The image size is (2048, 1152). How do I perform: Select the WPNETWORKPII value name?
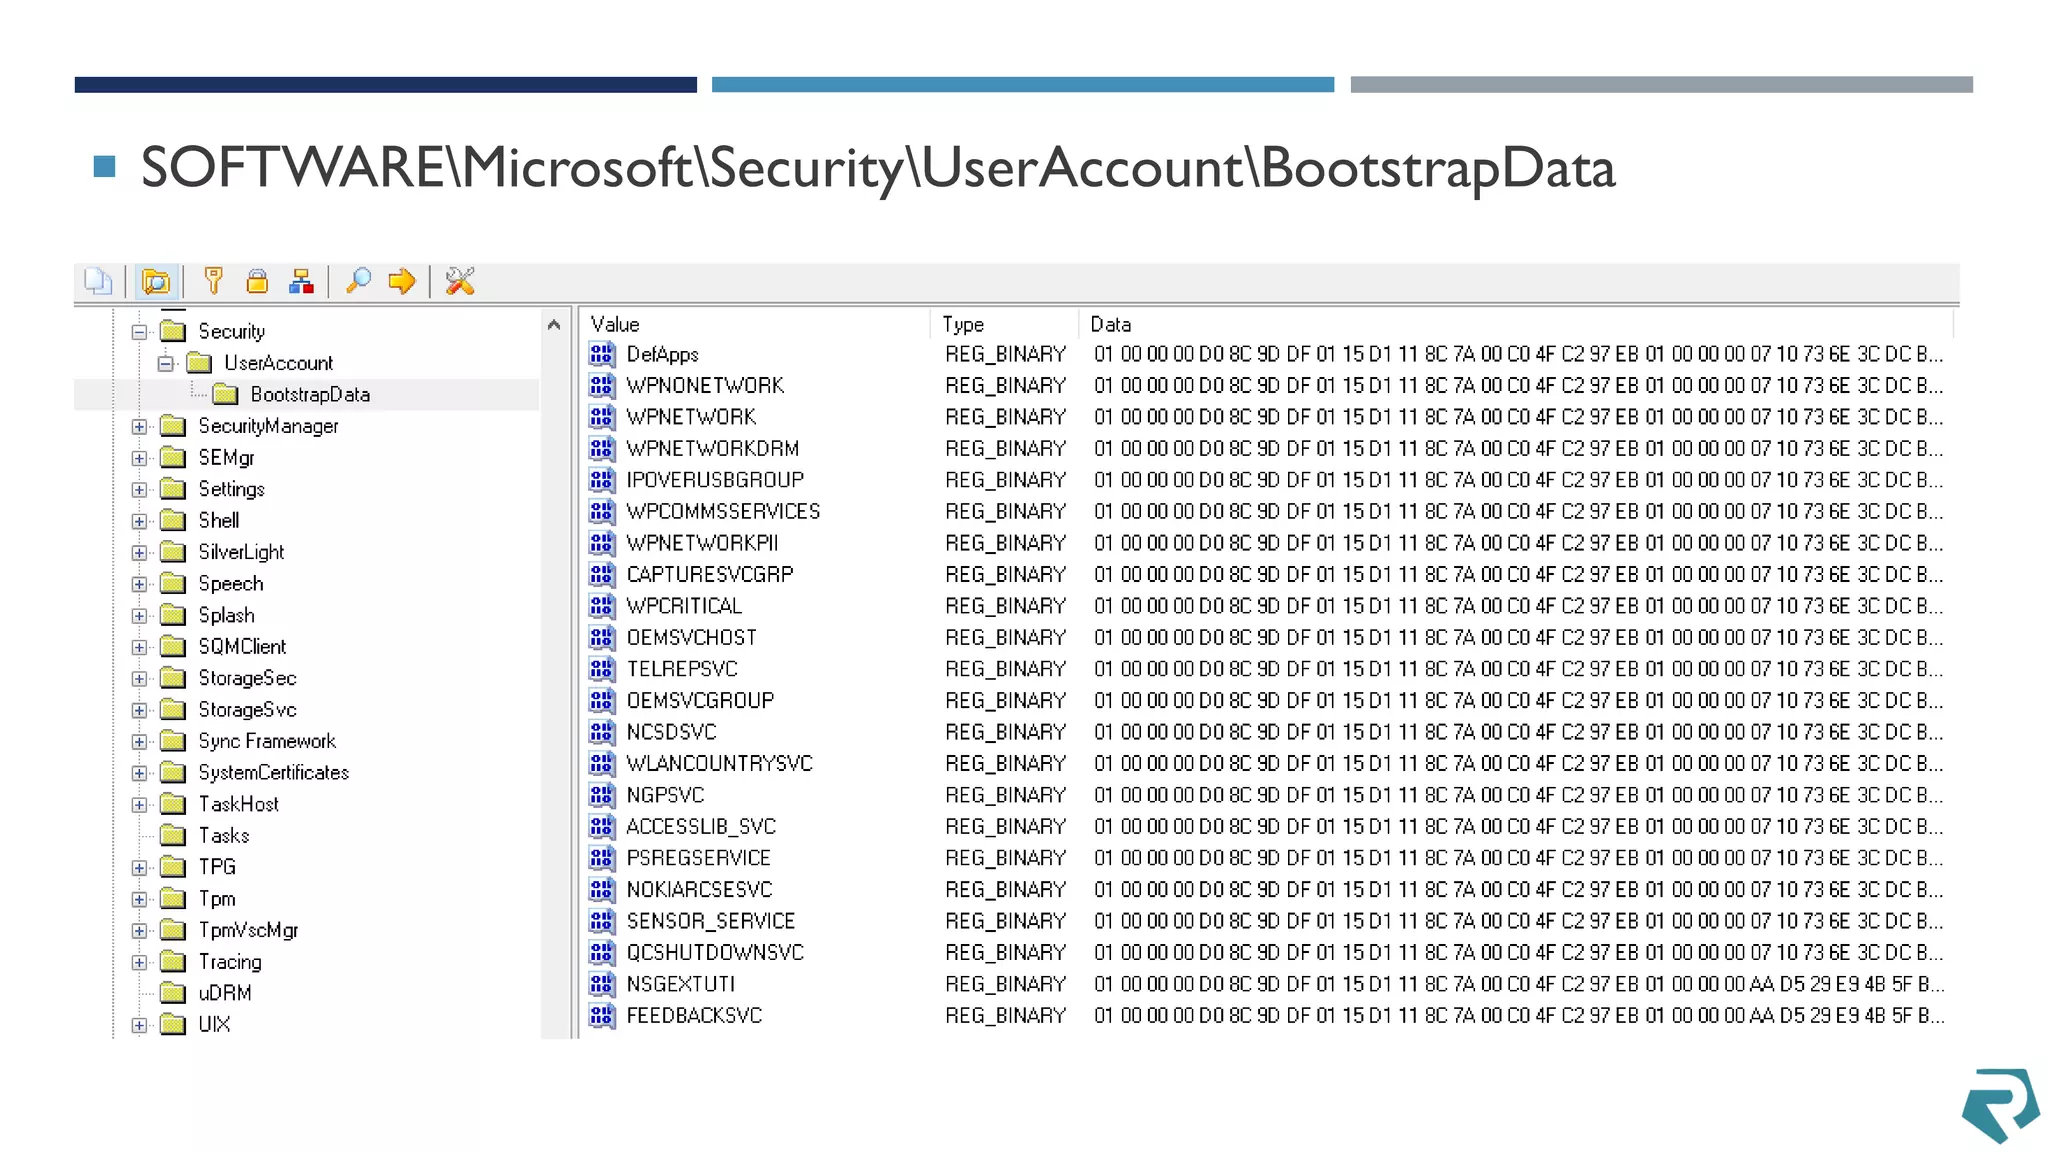click(x=702, y=543)
